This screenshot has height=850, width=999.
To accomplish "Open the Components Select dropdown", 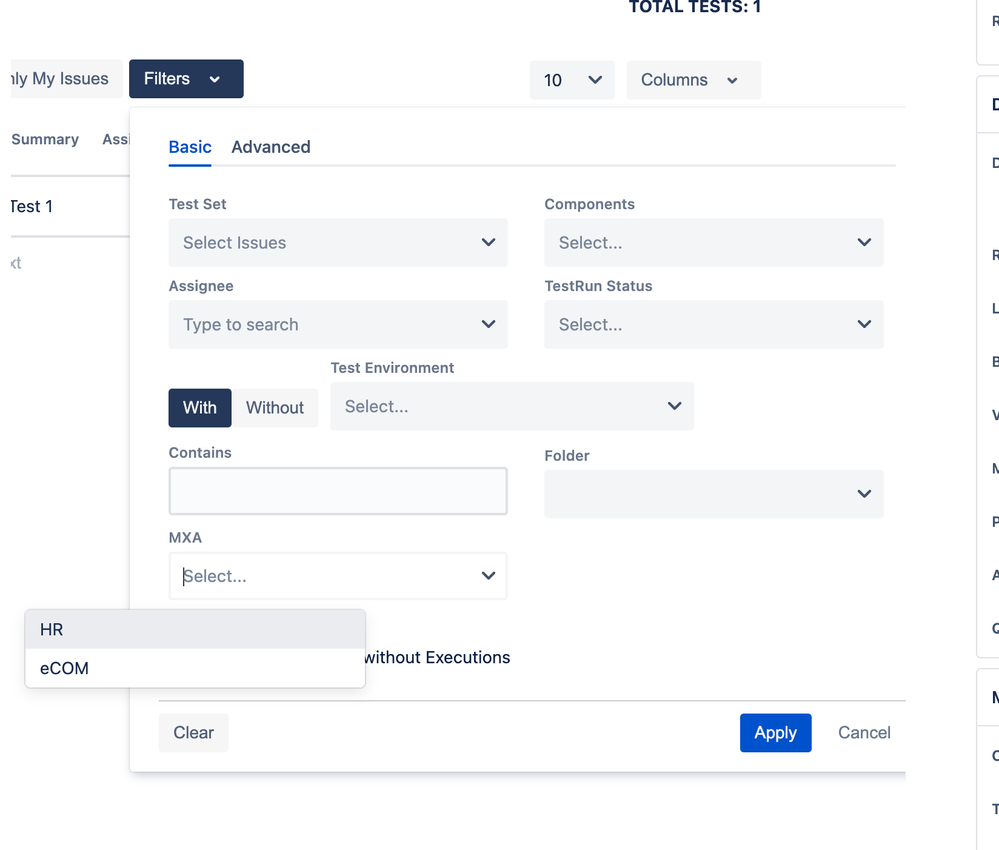I will pyautogui.click(x=714, y=243).
